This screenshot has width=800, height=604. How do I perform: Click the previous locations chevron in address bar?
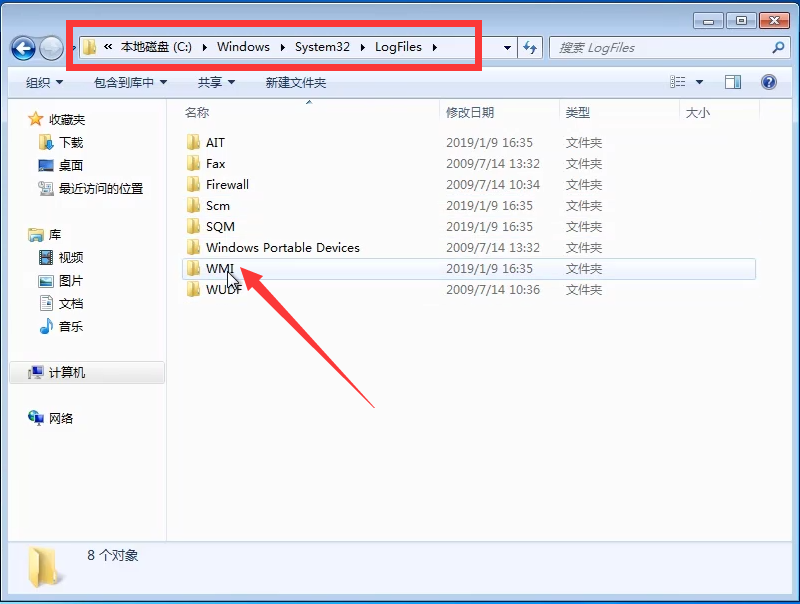(x=108, y=47)
